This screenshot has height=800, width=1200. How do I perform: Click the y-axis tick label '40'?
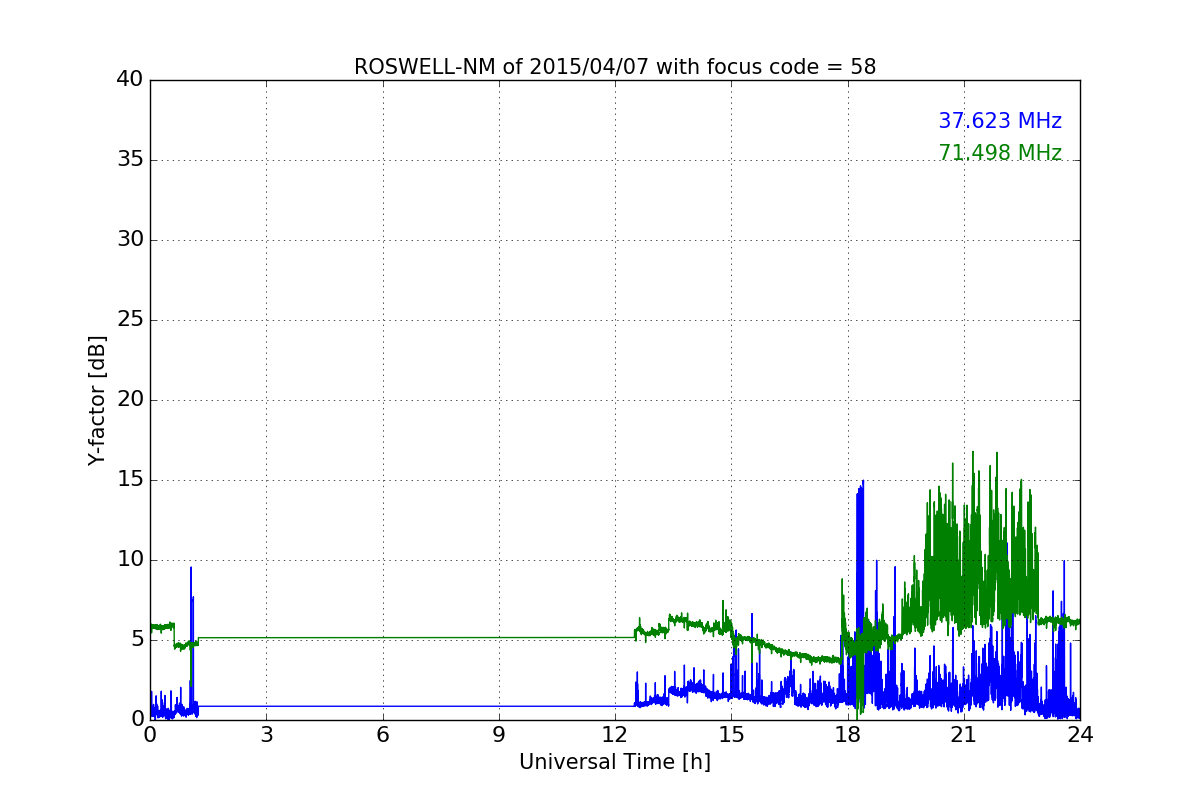point(130,80)
